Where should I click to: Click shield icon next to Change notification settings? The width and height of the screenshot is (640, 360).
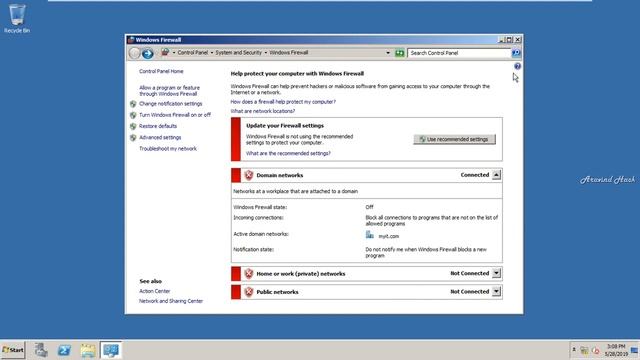tap(133, 104)
